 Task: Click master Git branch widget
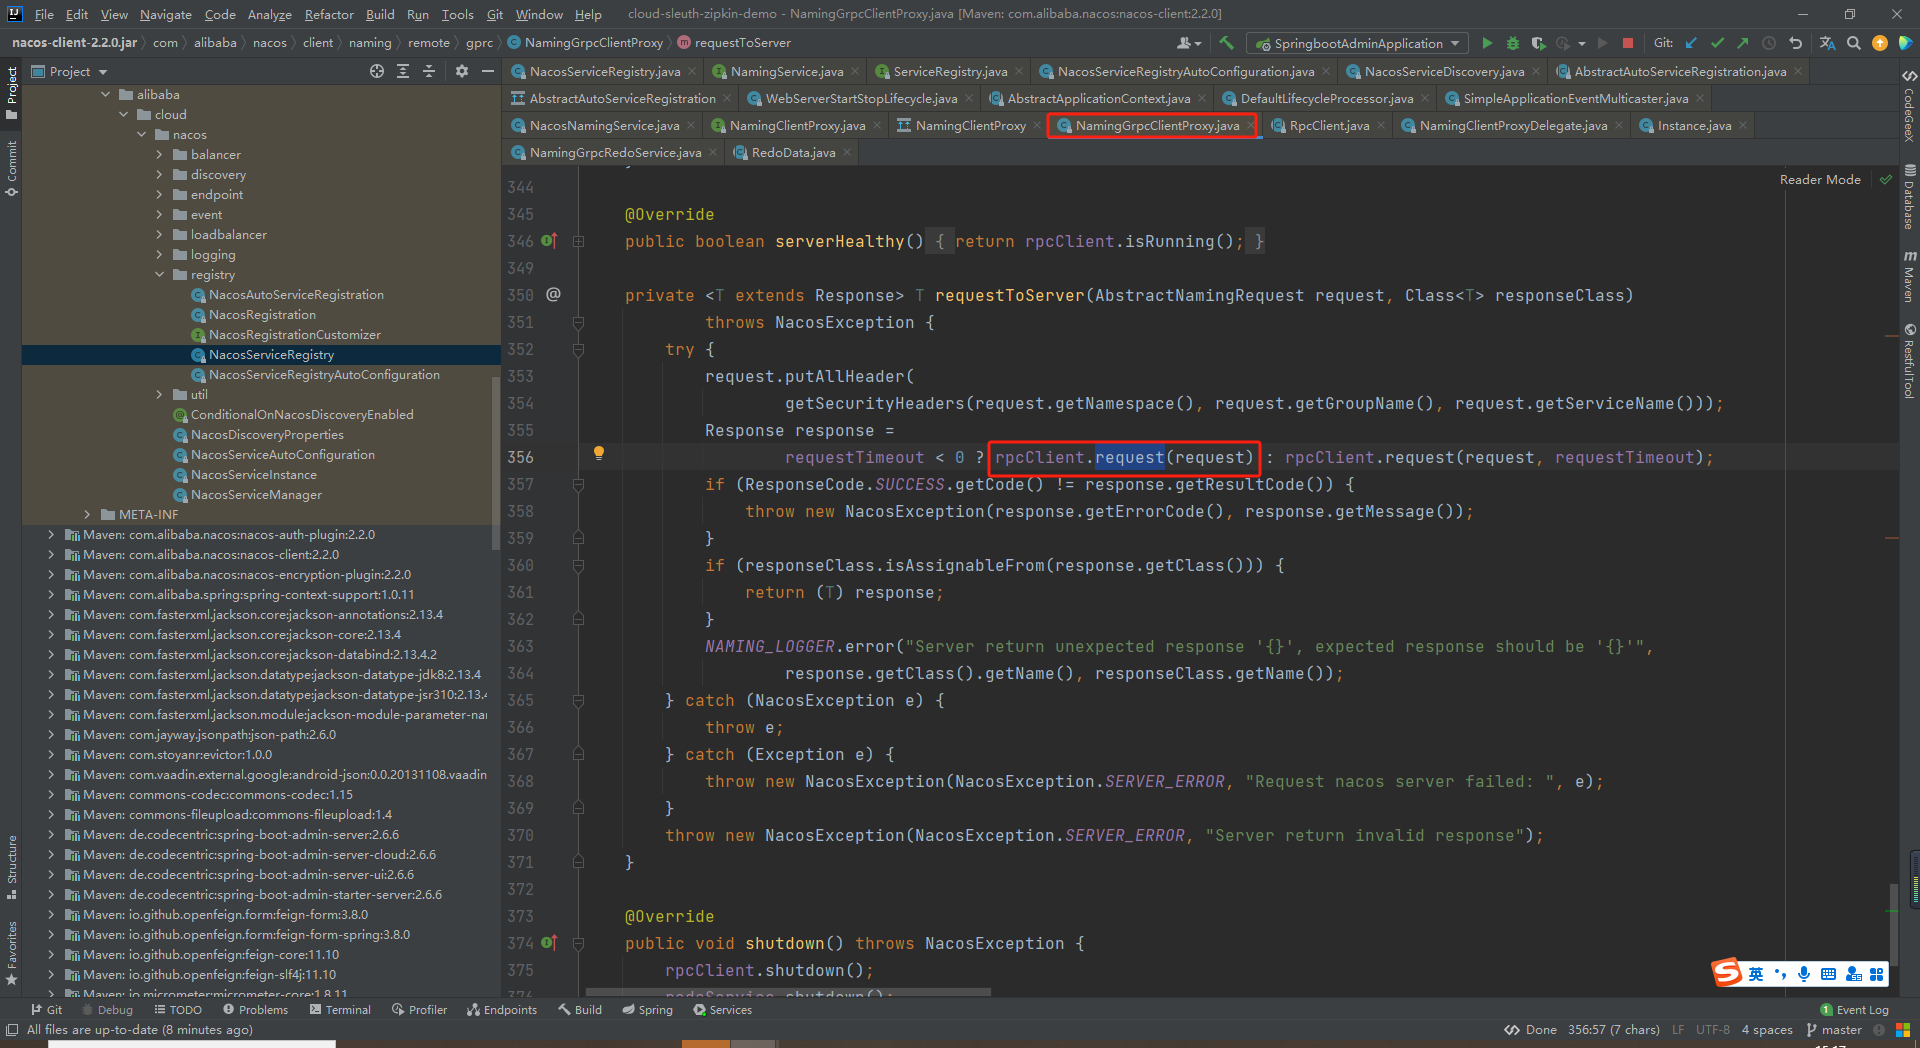[x=1834, y=1030]
